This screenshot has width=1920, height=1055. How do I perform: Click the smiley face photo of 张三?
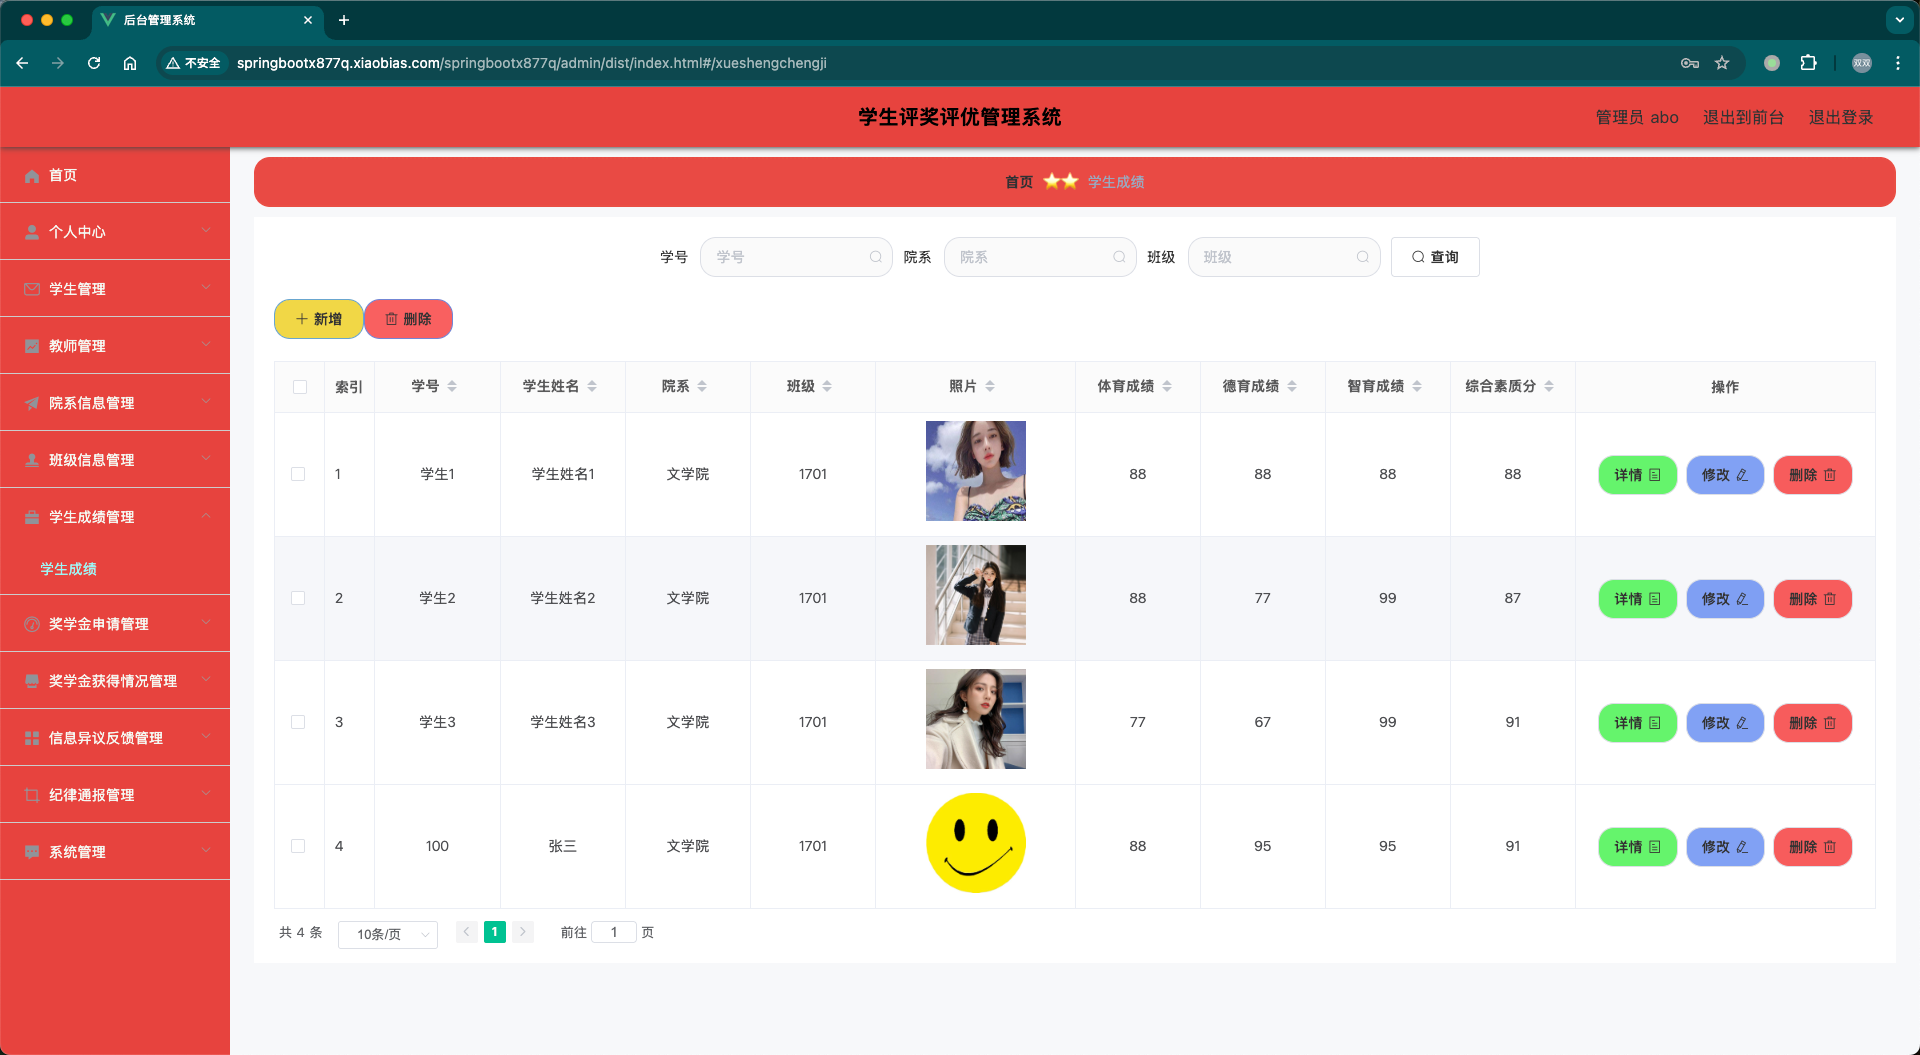[x=976, y=843]
